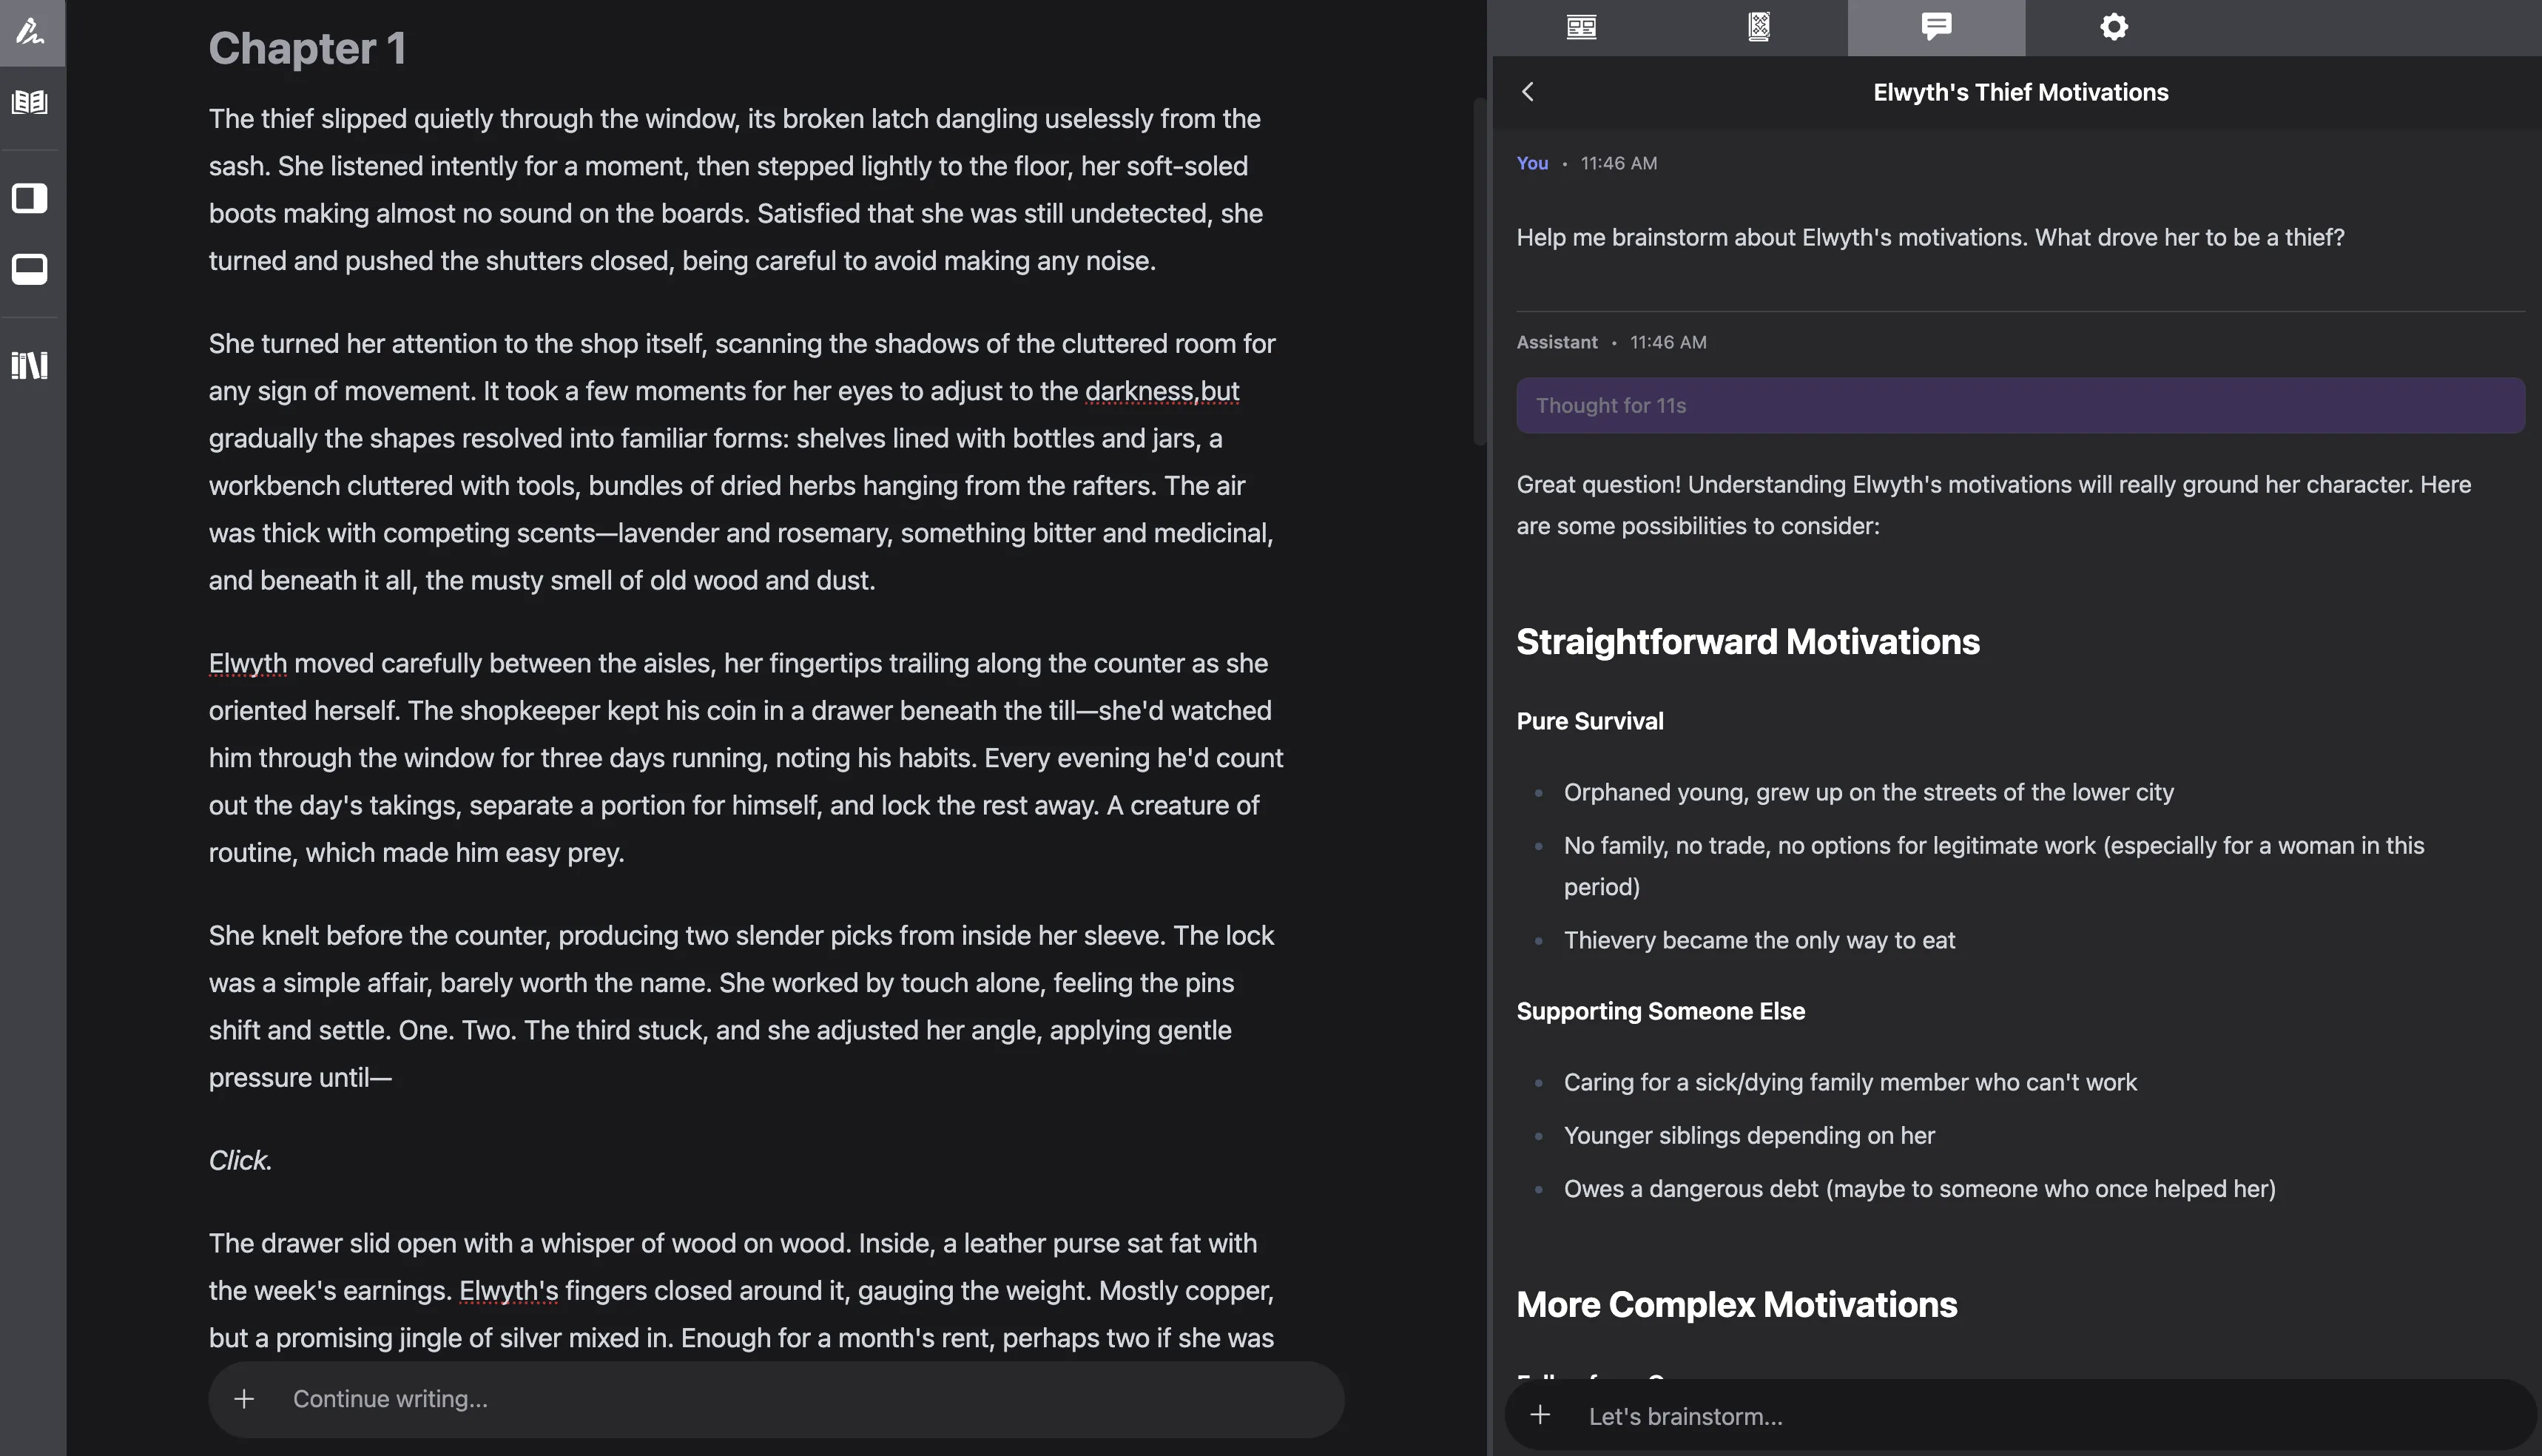
Task: Go back using the chevron arrow
Action: coord(1528,92)
